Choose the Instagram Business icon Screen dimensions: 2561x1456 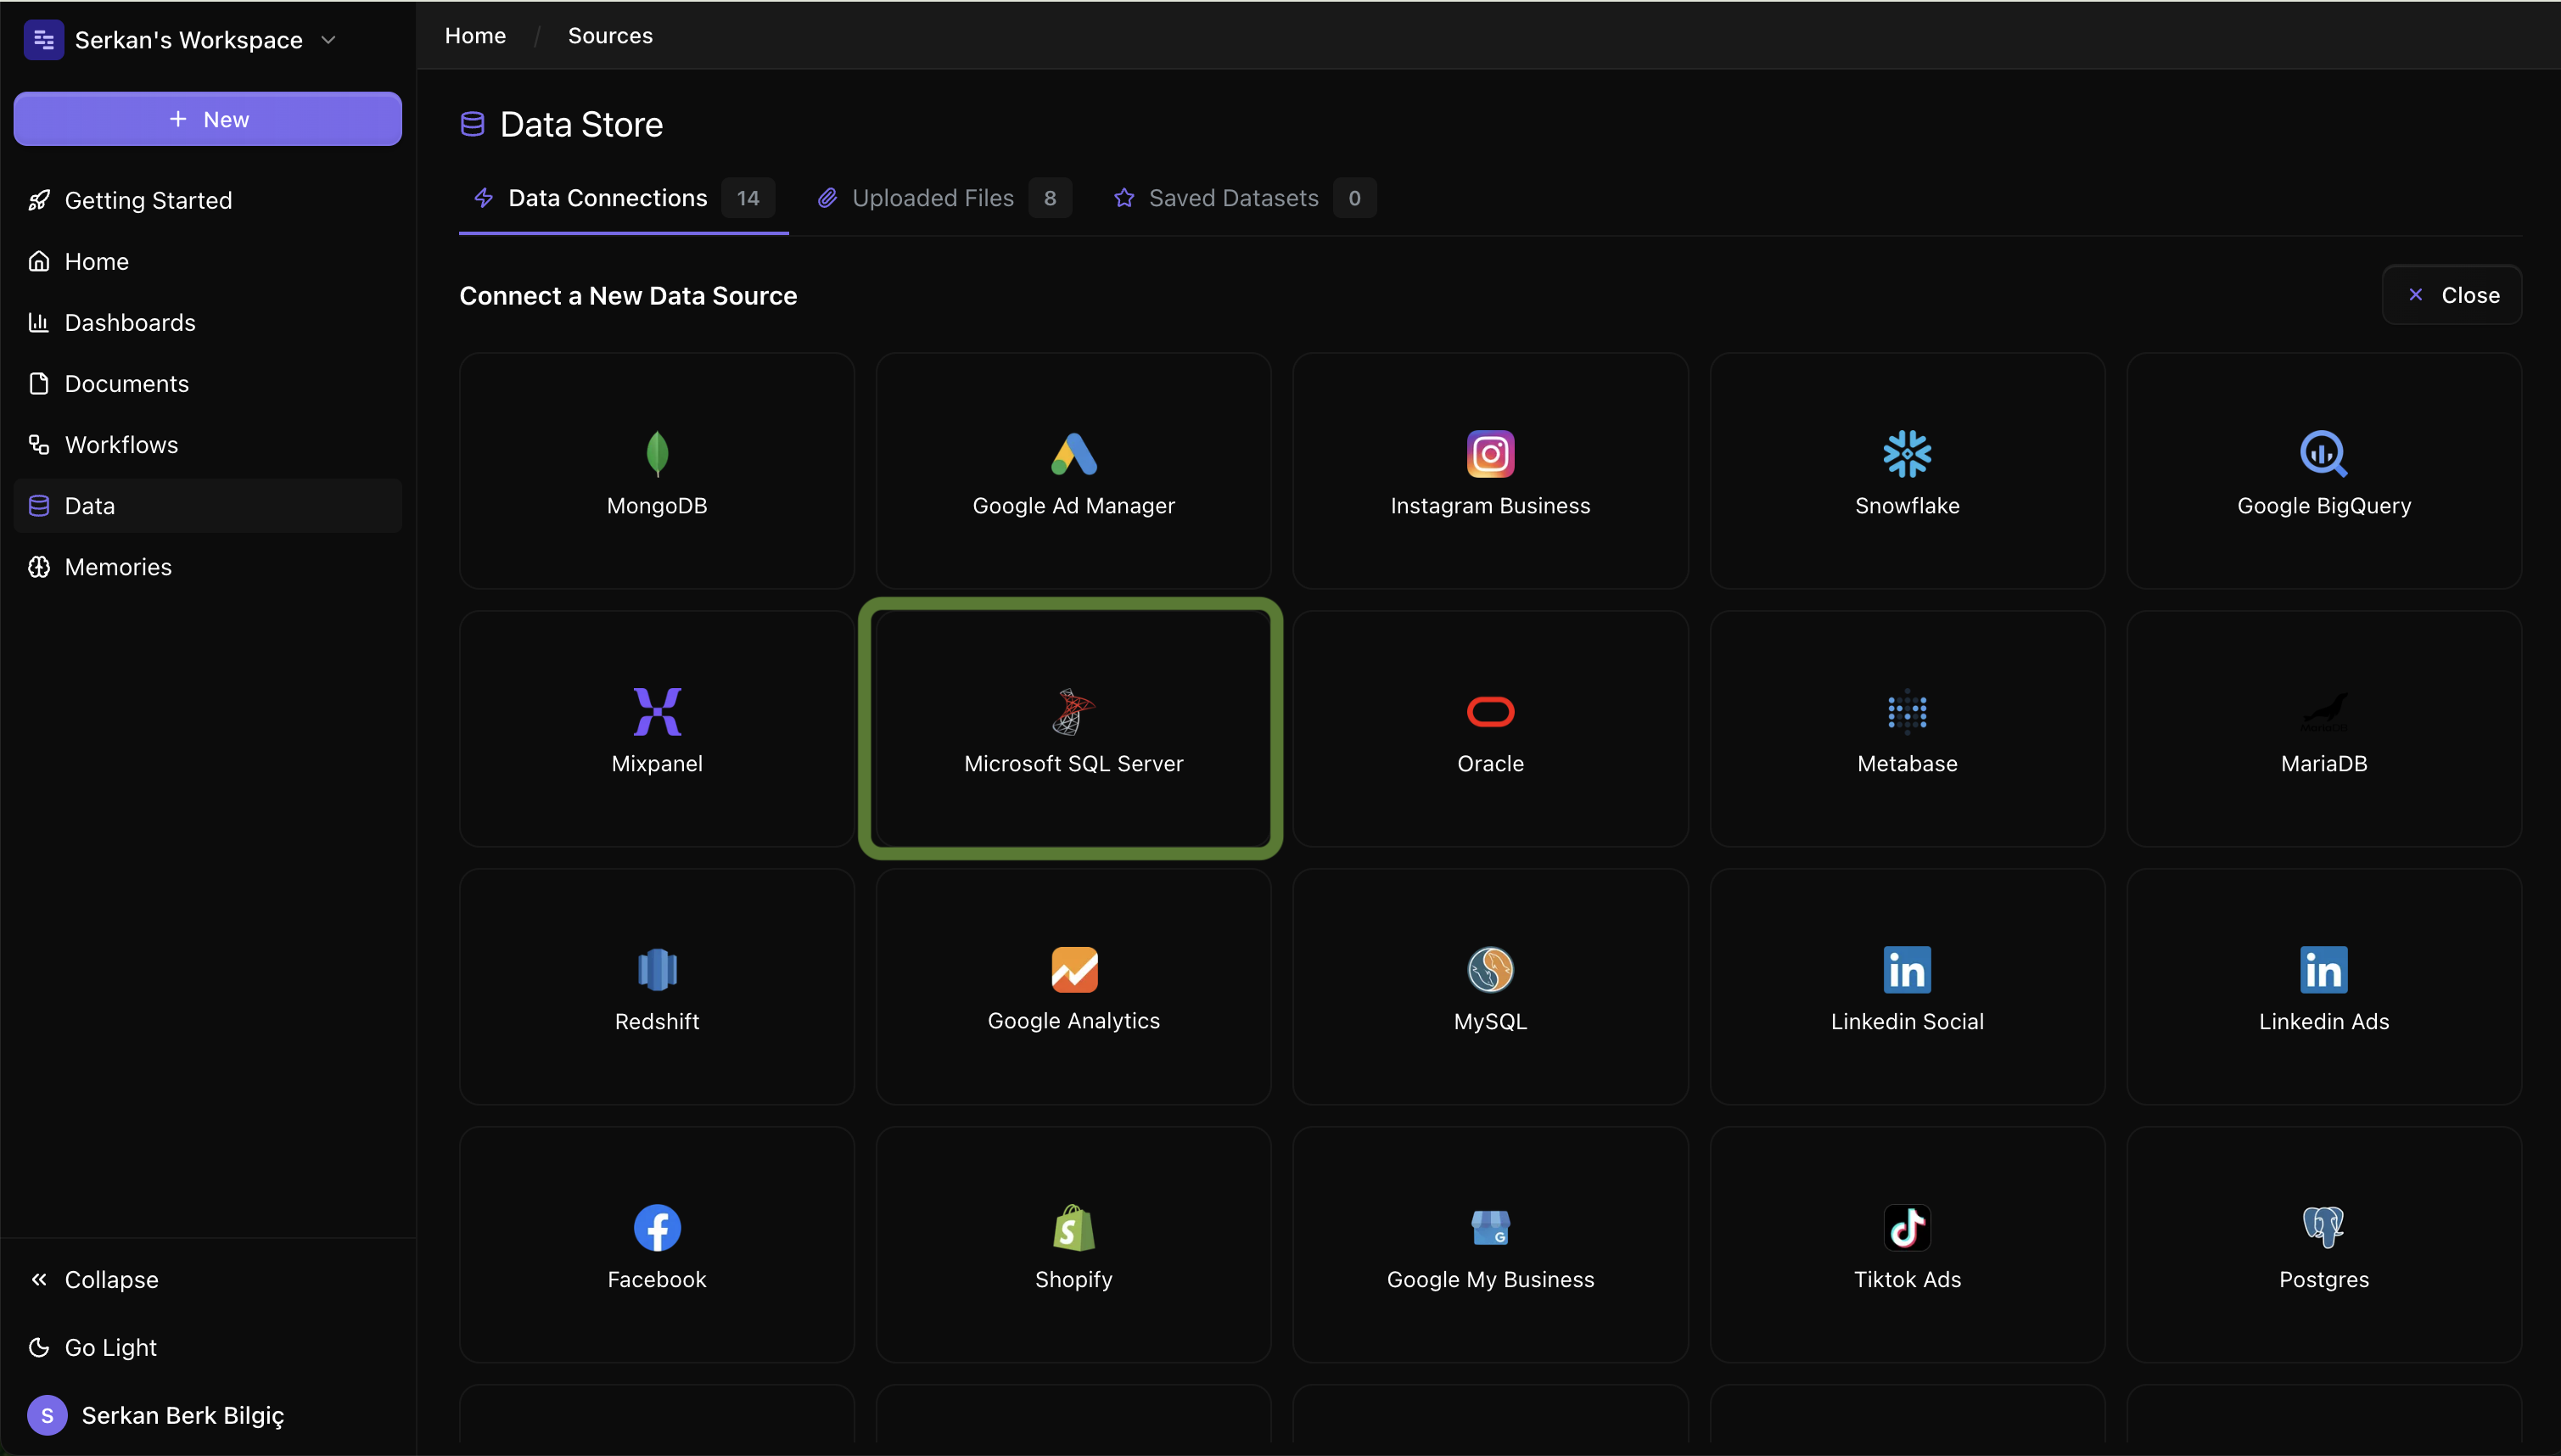coord(1490,453)
